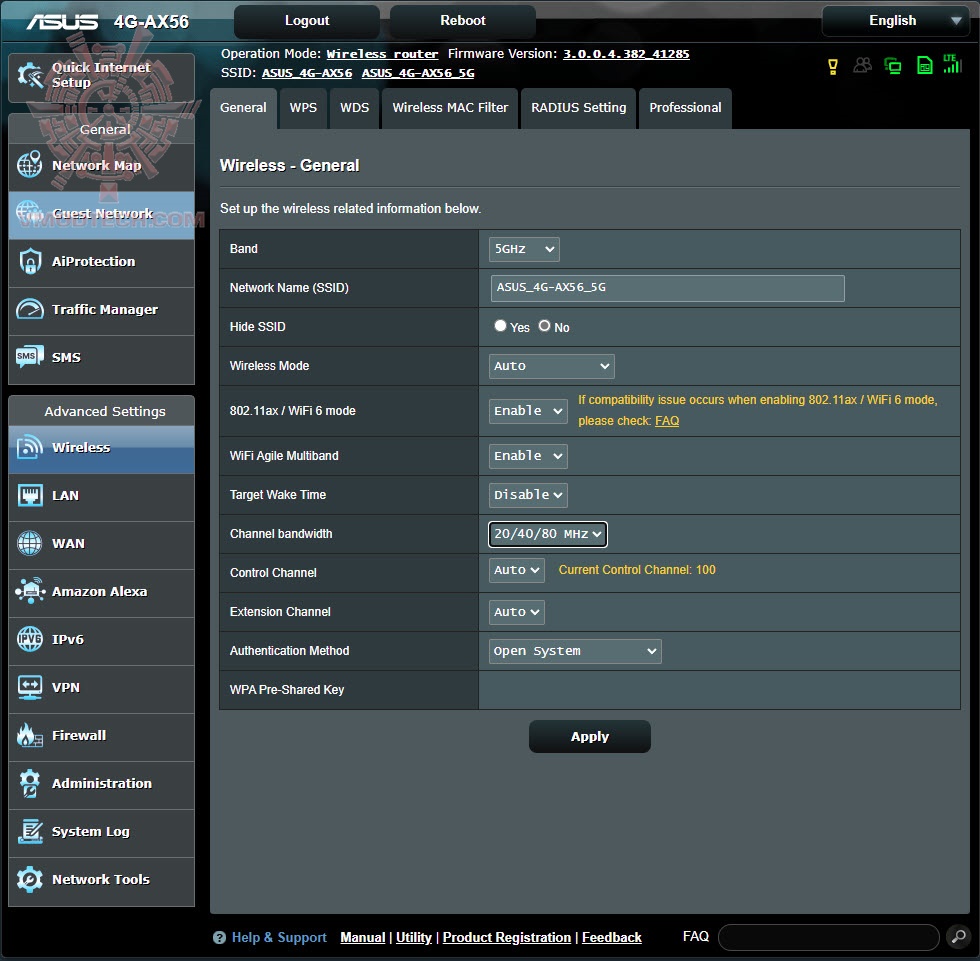Viewport: 980px width, 961px height.
Task: Open 802.11ax WiFi 6 mode dropdown
Action: pos(528,411)
